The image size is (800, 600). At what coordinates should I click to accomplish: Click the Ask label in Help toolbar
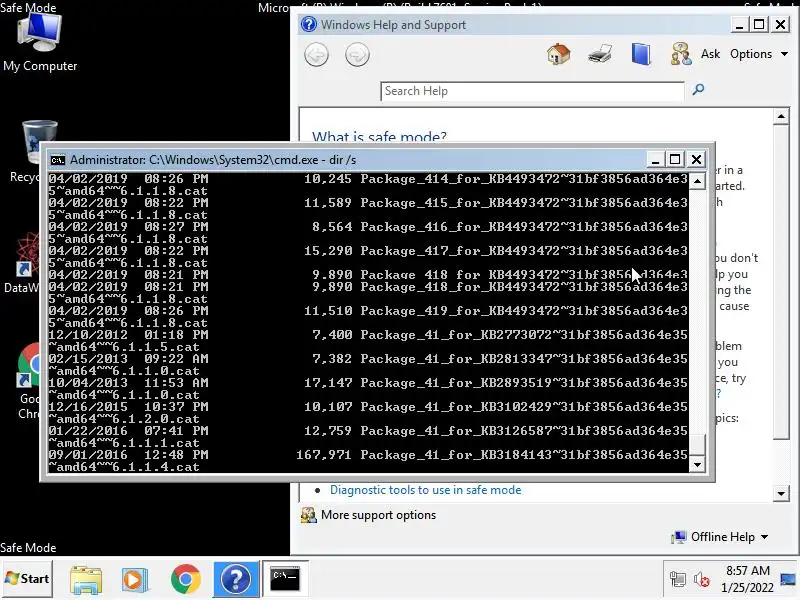coord(710,54)
